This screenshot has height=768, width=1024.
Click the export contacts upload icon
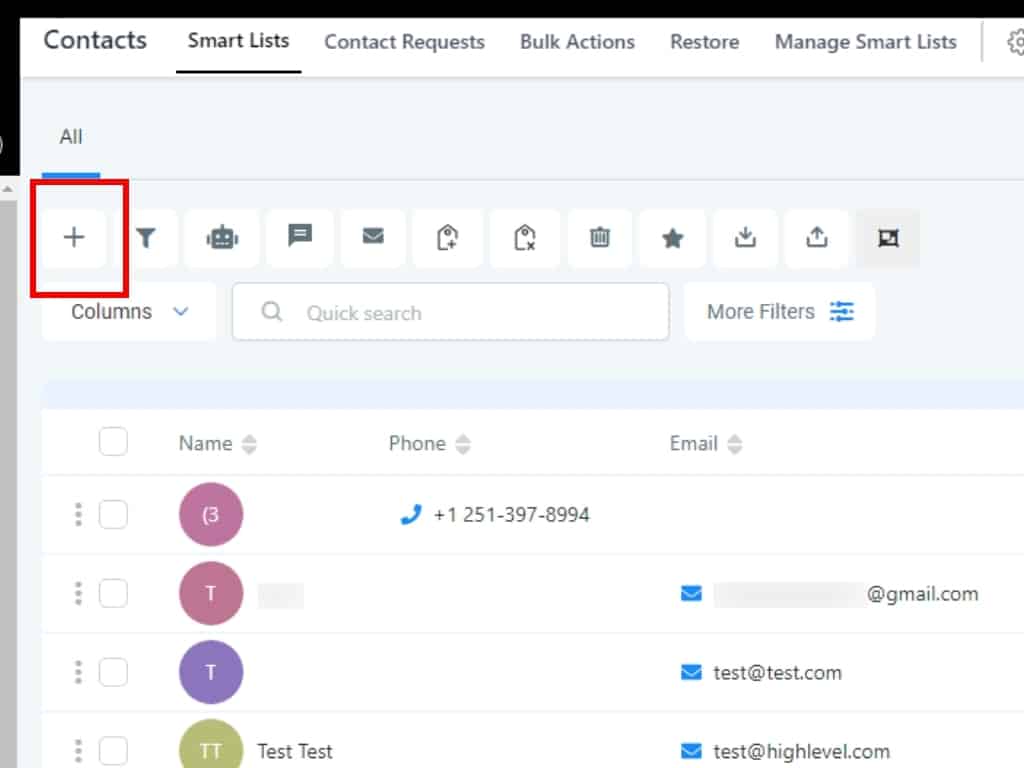817,238
